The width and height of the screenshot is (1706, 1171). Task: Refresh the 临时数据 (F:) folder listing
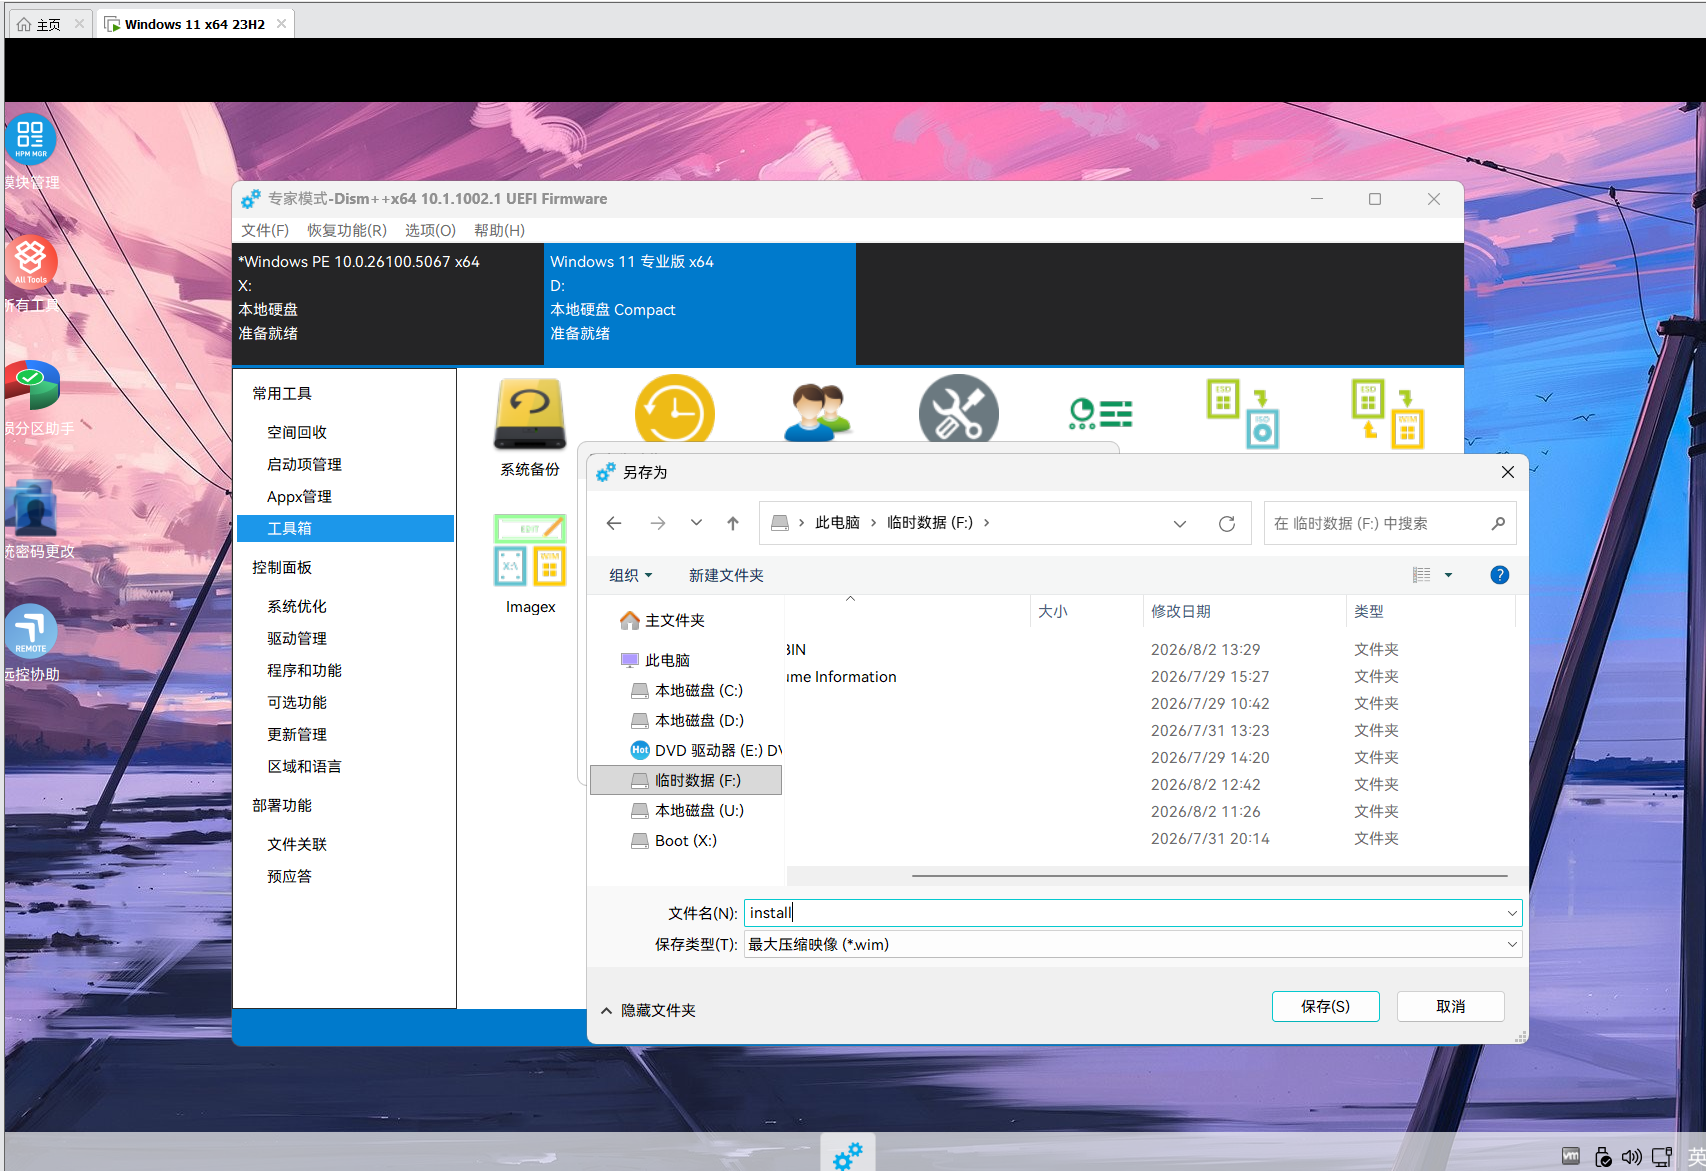click(x=1227, y=523)
